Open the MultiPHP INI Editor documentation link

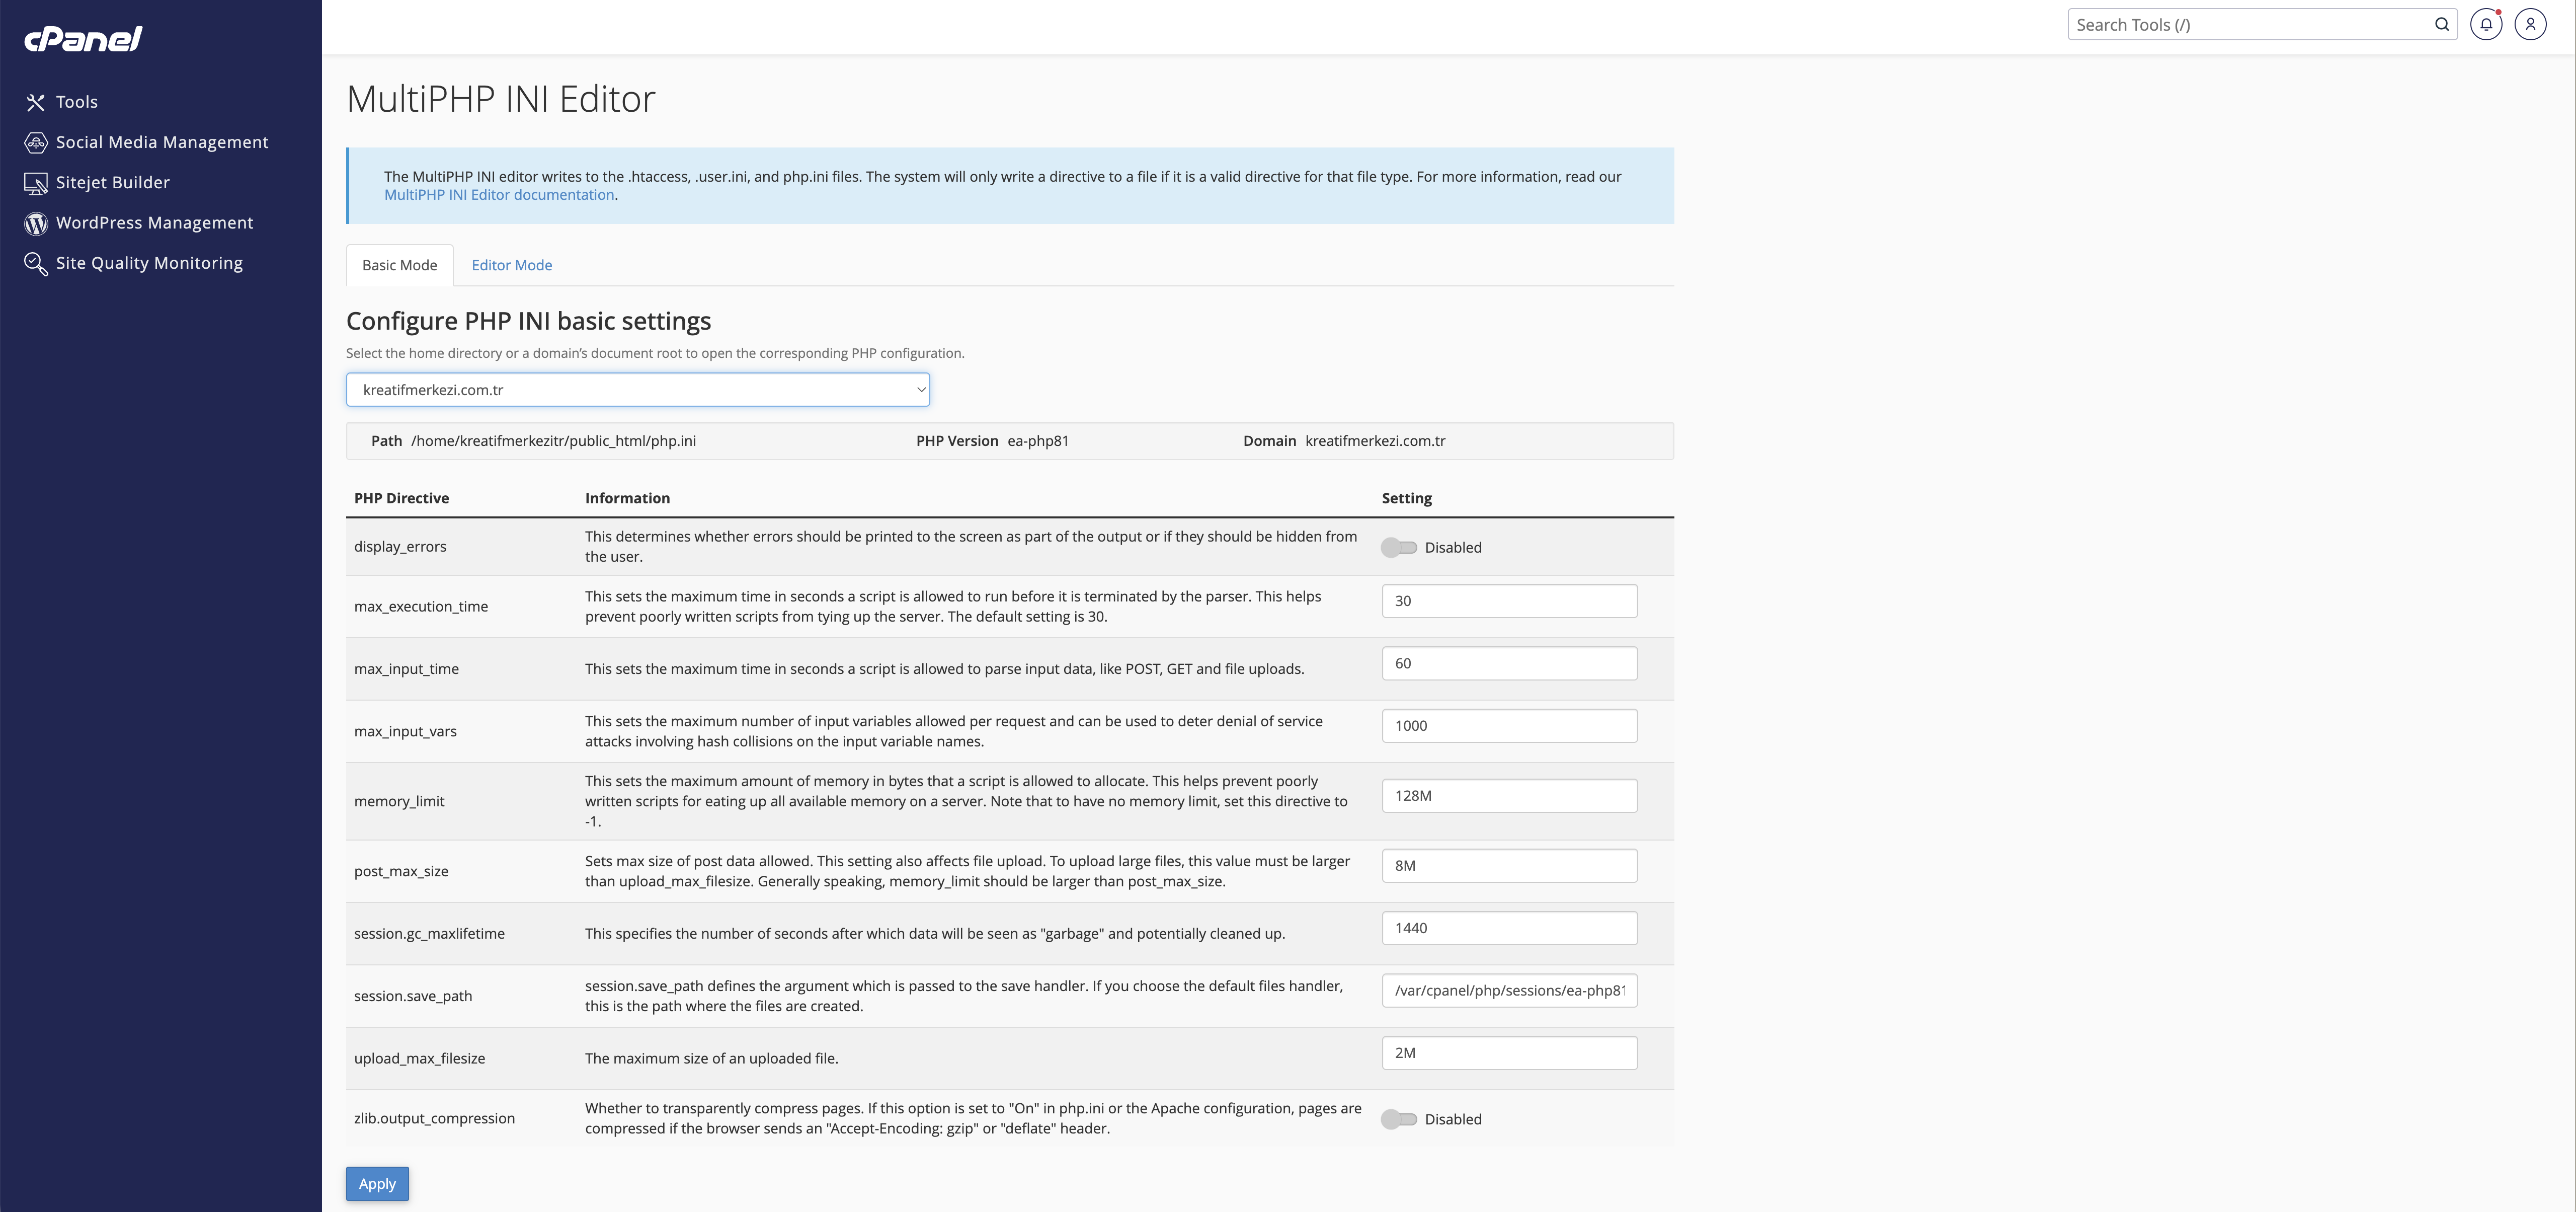[x=499, y=195]
